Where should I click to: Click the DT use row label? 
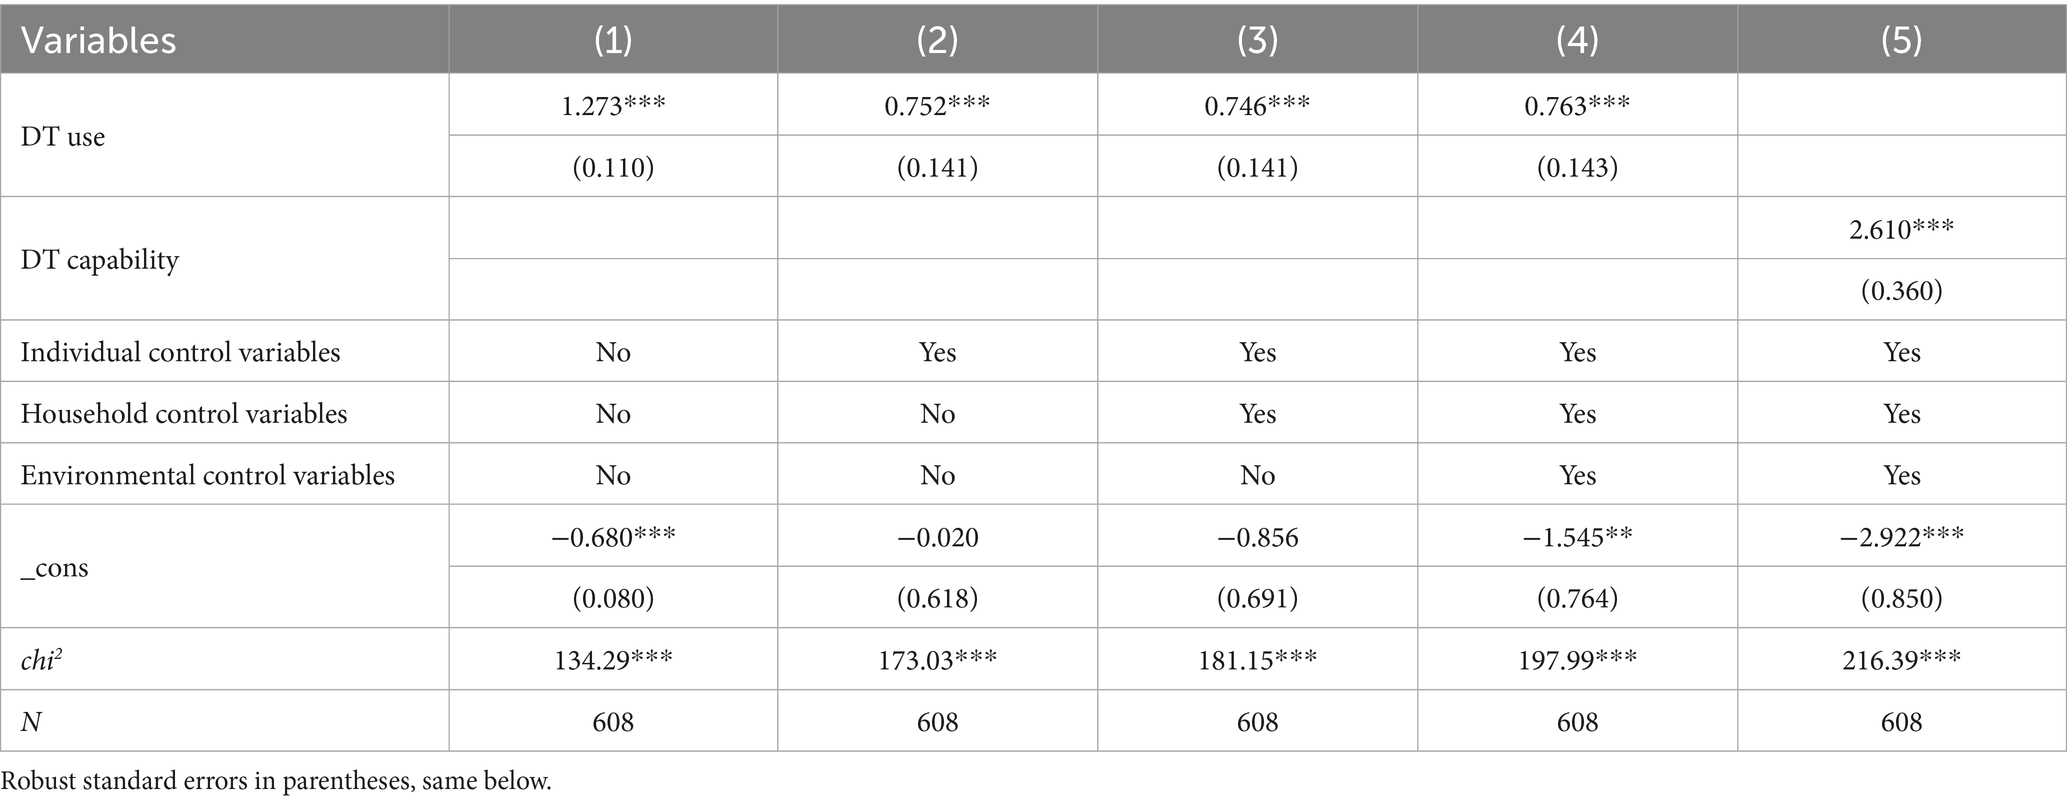[x=63, y=136]
